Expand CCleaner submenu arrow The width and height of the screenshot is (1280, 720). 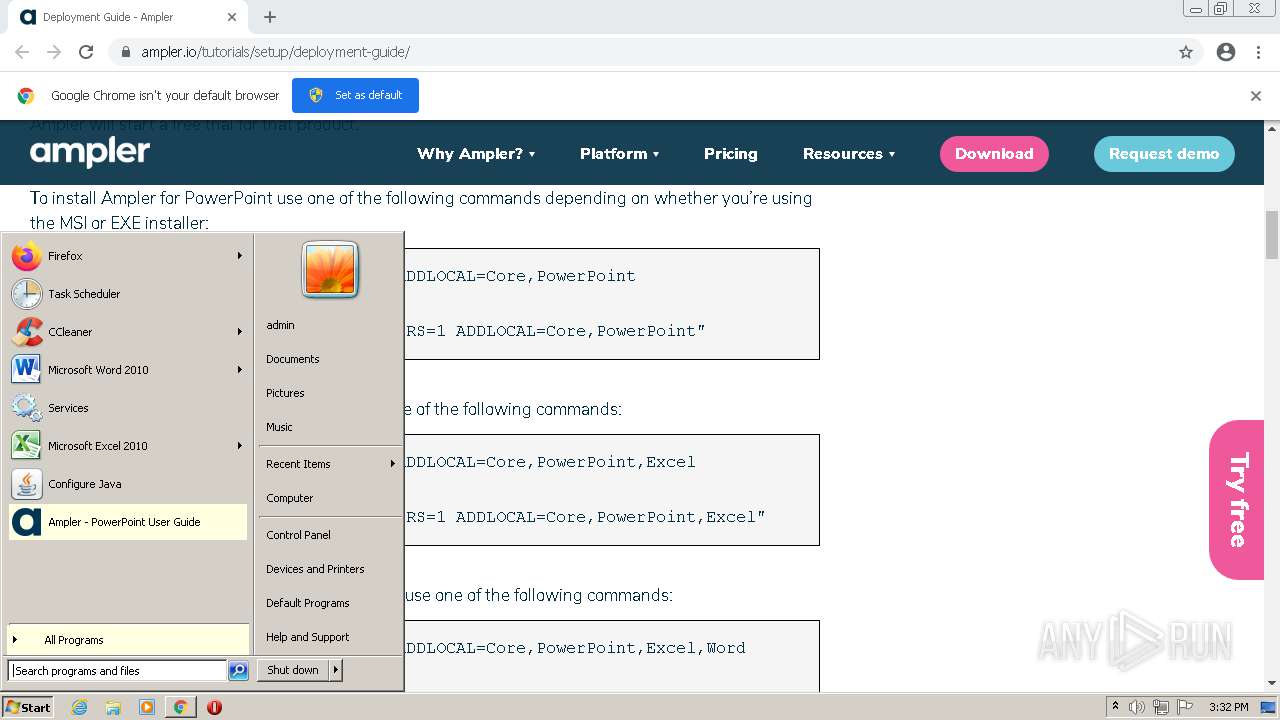[x=240, y=332]
